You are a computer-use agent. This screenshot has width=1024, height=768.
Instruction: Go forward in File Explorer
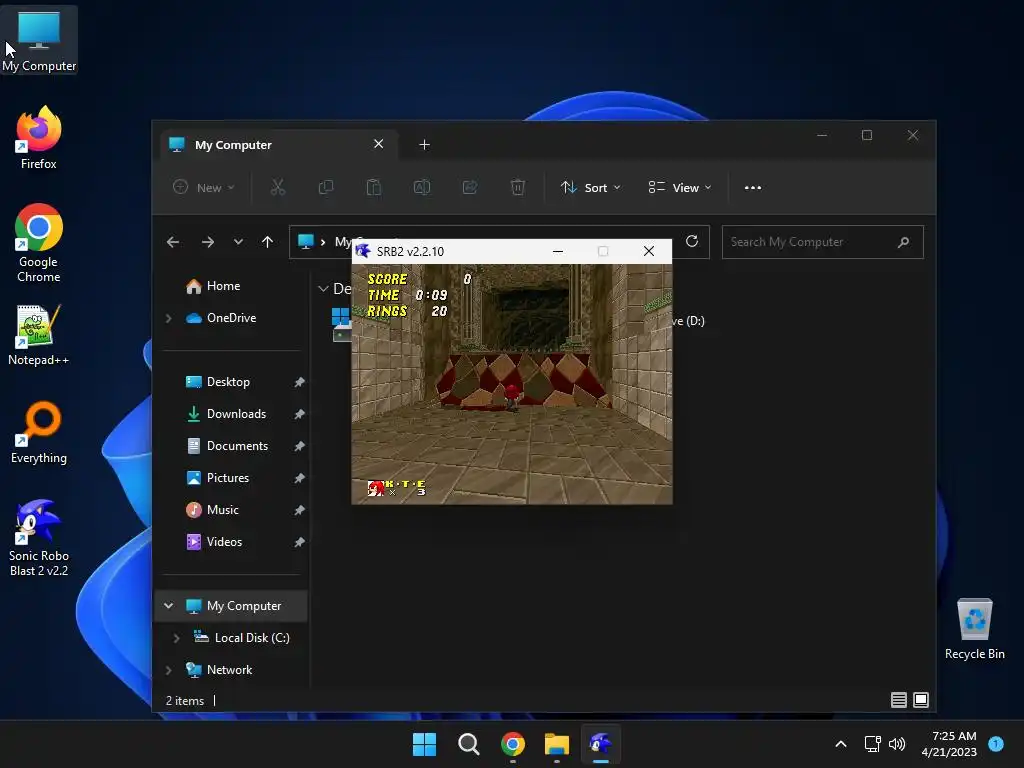pos(208,242)
